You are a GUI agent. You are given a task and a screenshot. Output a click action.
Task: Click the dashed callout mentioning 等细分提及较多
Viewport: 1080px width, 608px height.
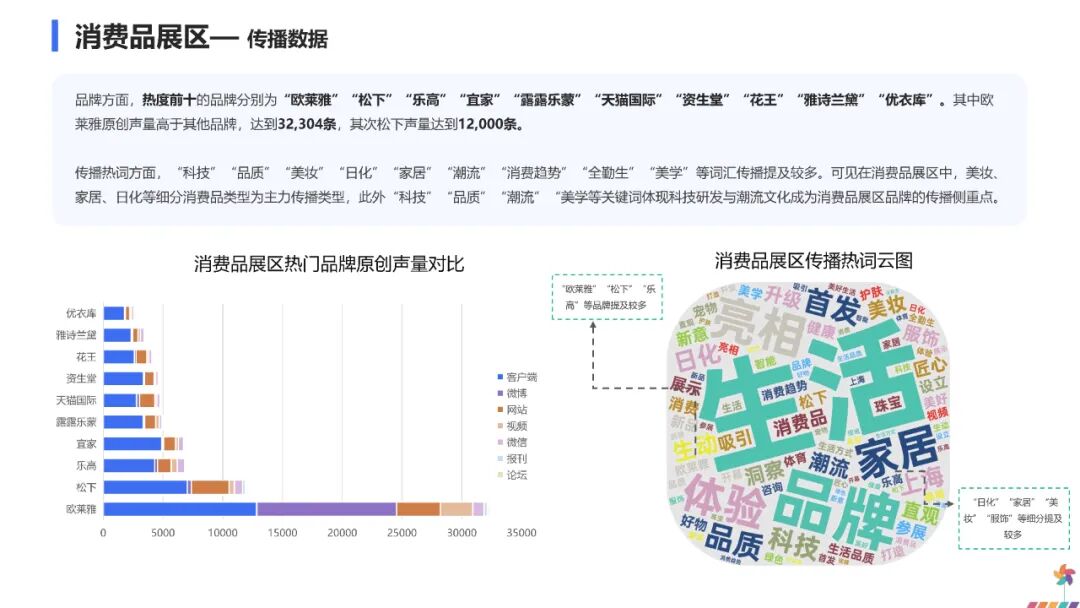1013,518
